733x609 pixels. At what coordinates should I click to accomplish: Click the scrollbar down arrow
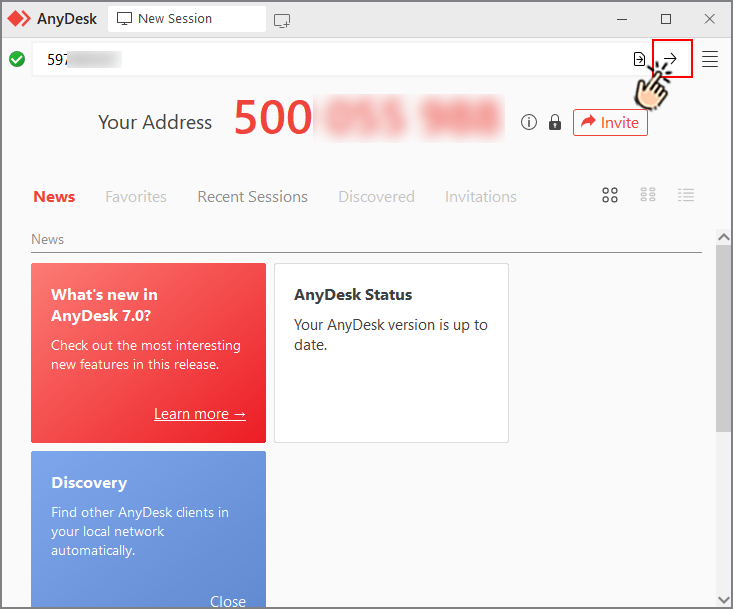click(724, 600)
